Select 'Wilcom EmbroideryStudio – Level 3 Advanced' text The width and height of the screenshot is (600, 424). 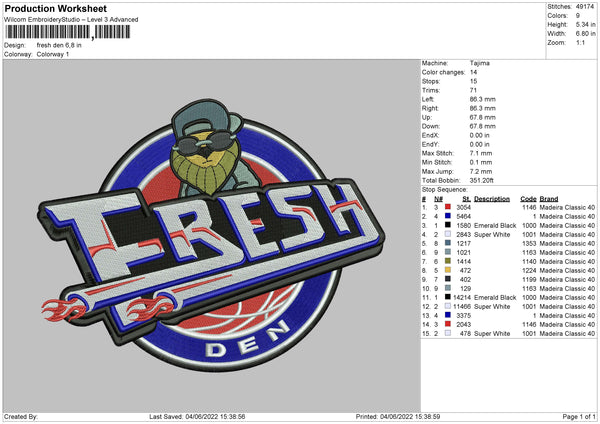71,20
